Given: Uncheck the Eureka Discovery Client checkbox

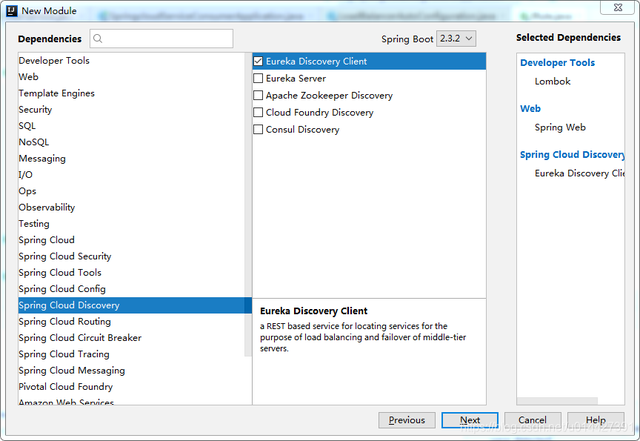Looking at the screenshot, I should coord(258,61).
